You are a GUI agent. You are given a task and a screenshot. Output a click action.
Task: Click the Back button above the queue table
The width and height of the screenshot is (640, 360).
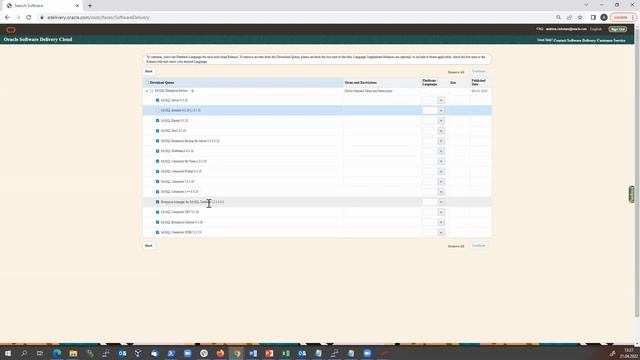click(x=149, y=71)
